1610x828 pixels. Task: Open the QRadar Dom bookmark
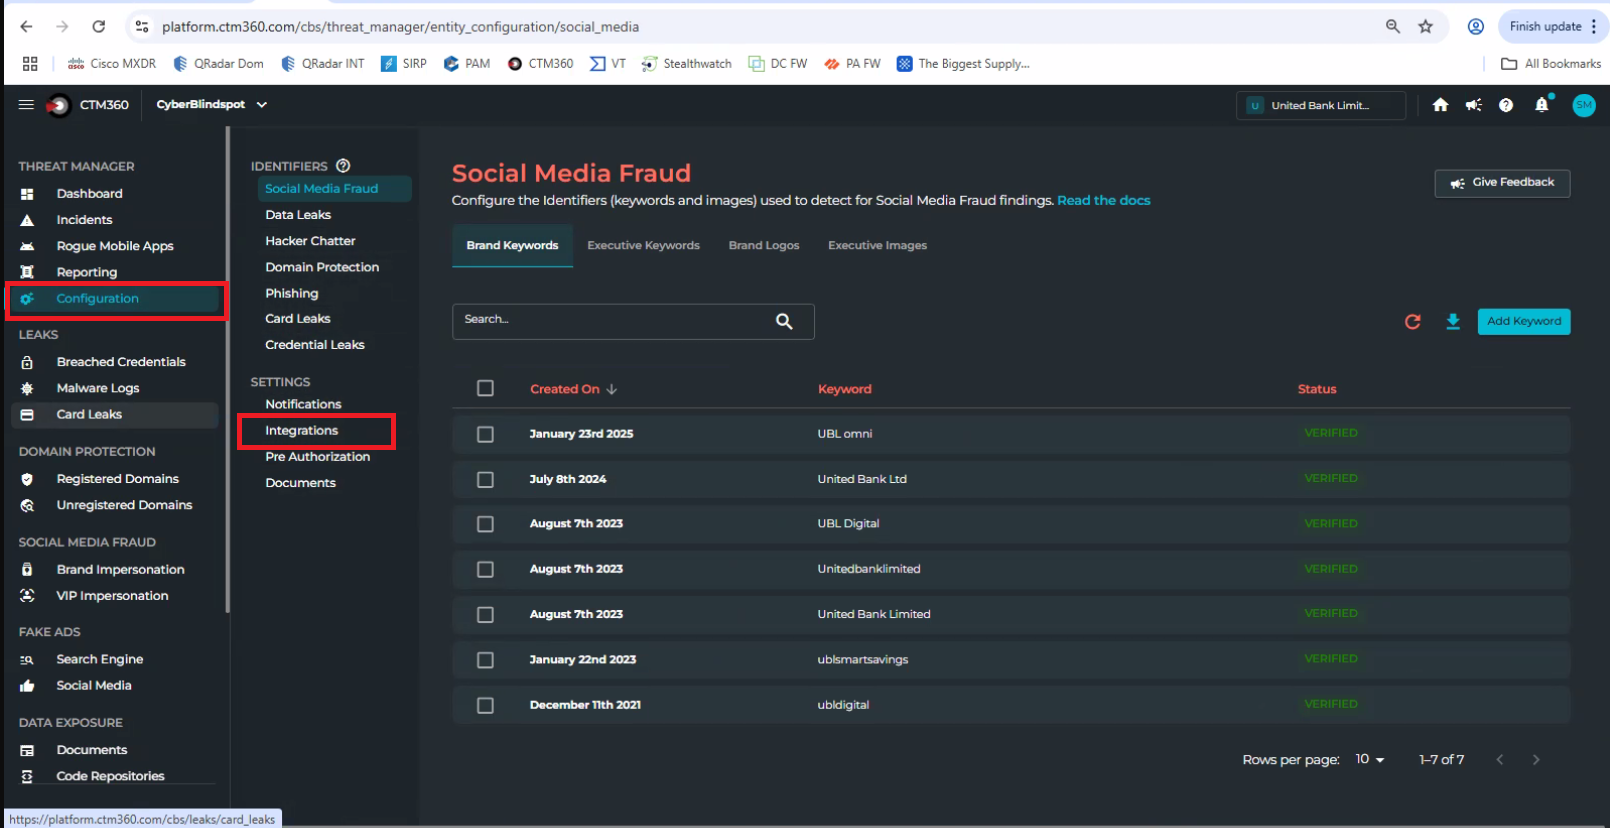(x=218, y=64)
